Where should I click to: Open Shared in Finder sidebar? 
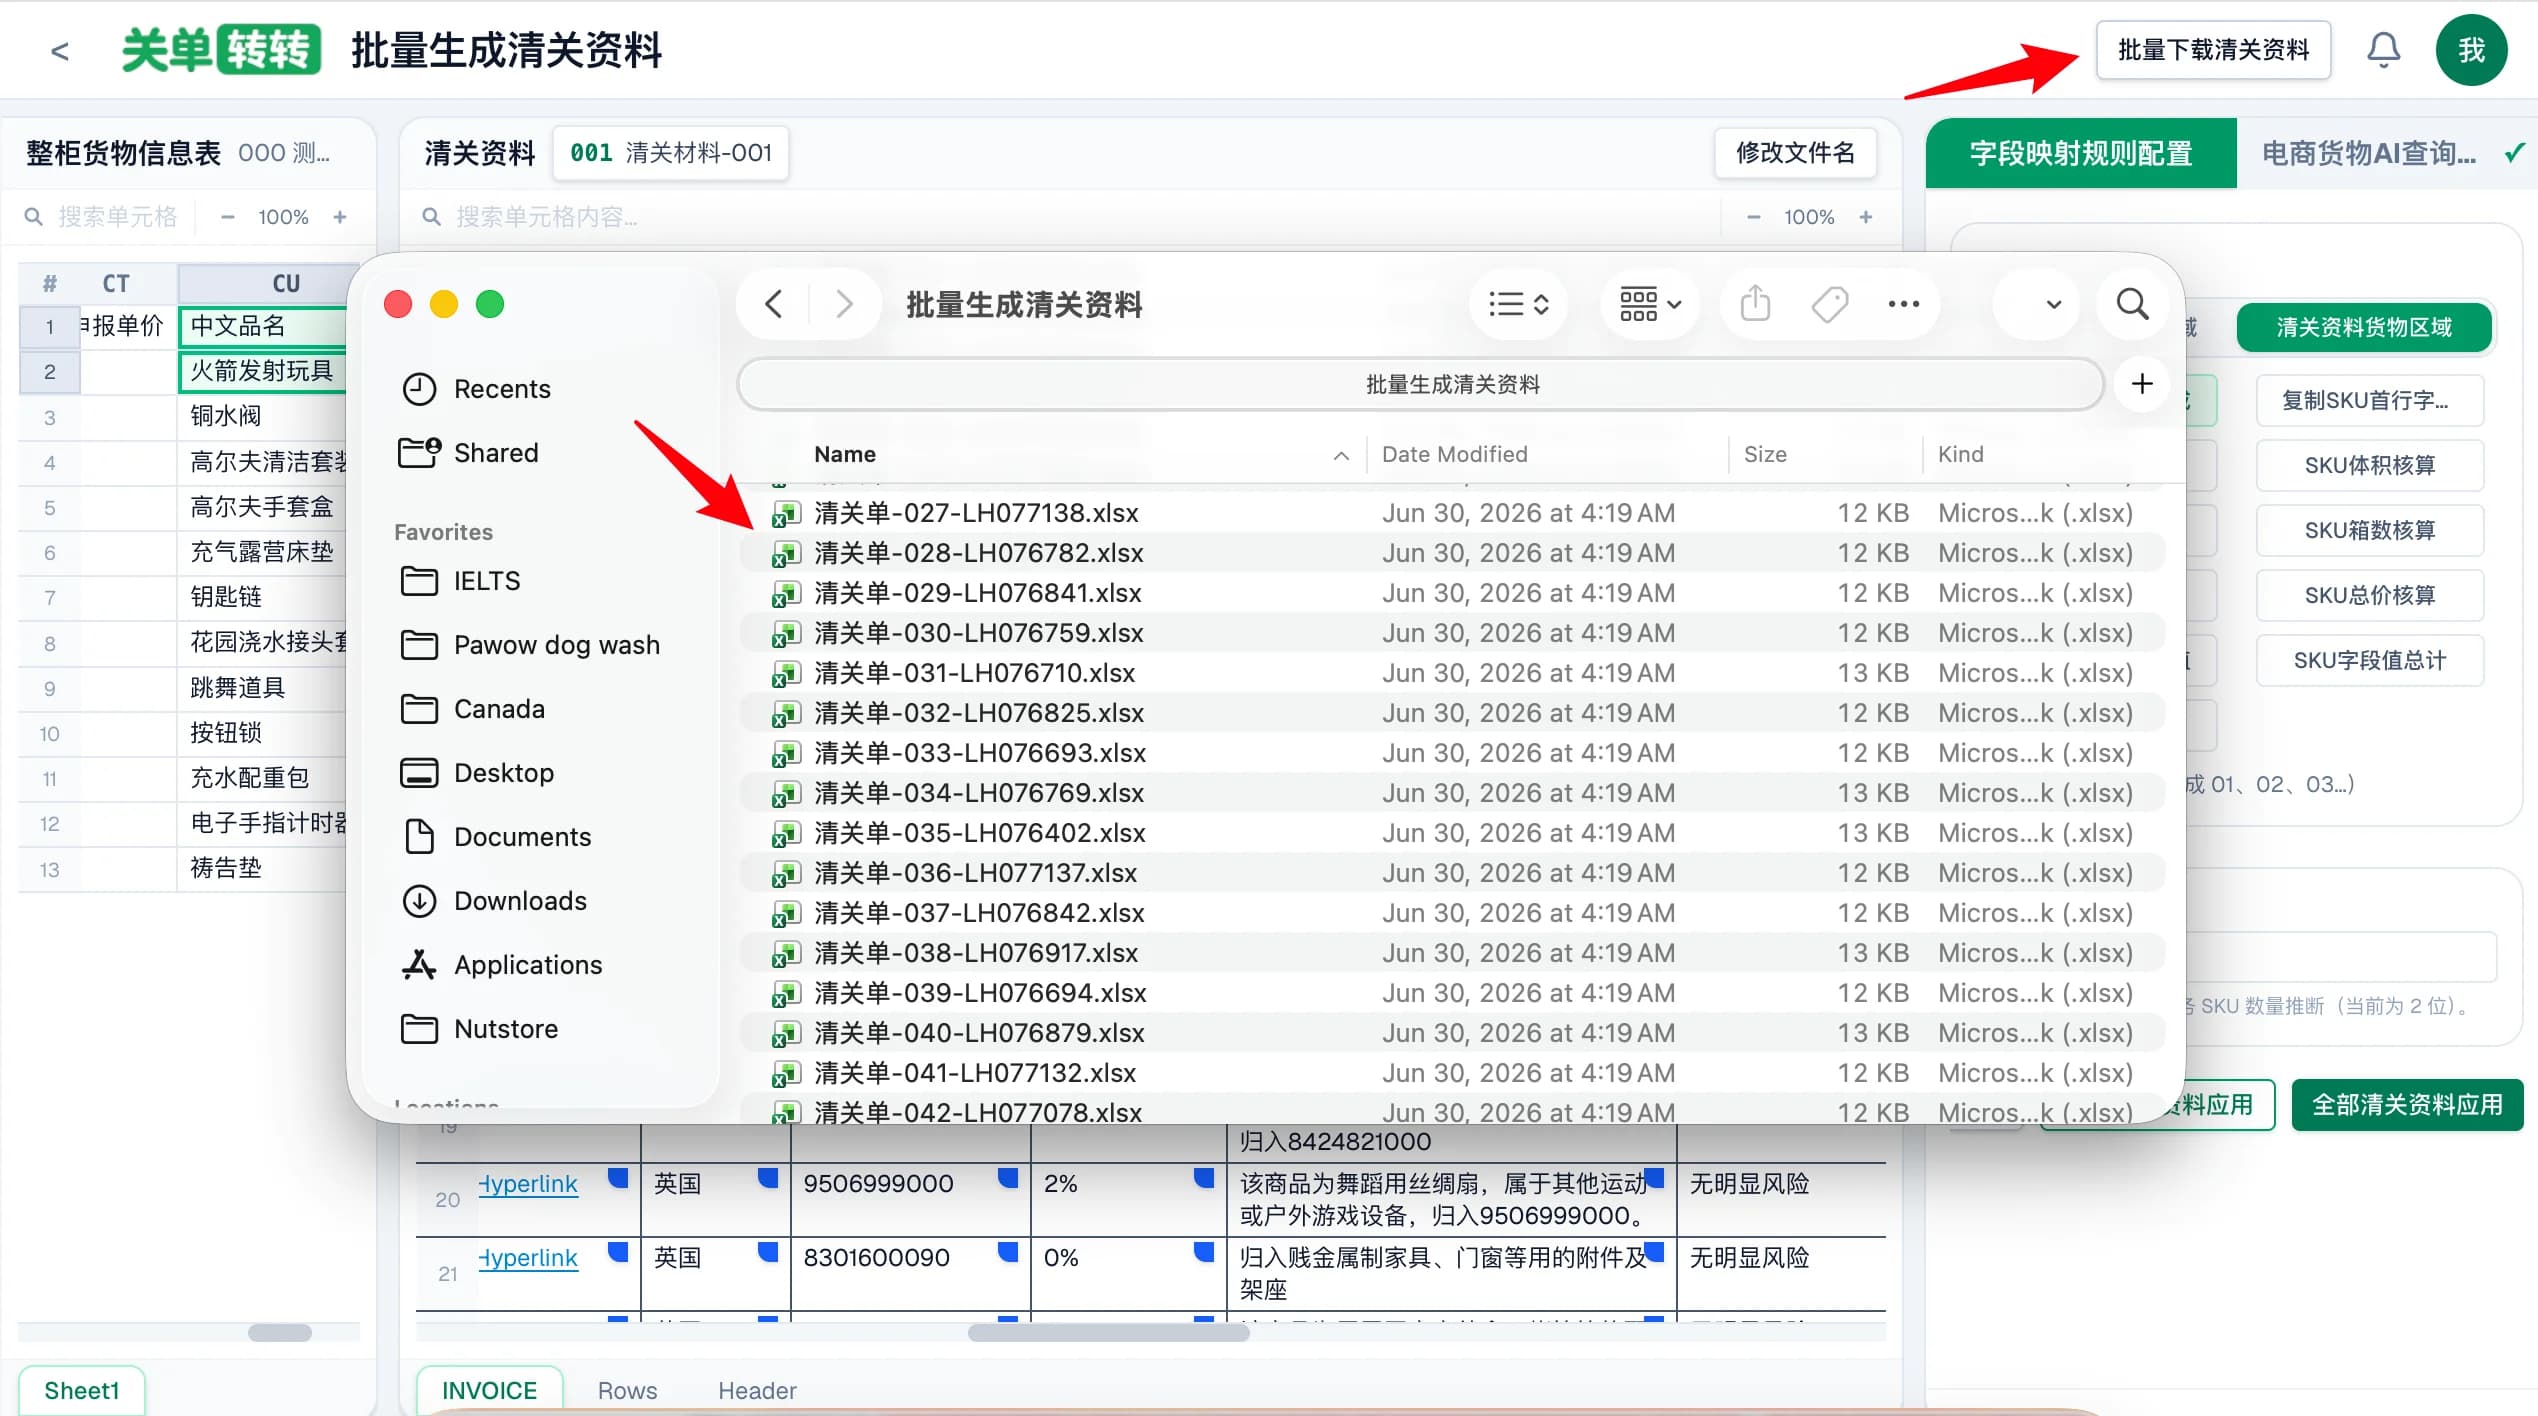pyautogui.click(x=495, y=453)
